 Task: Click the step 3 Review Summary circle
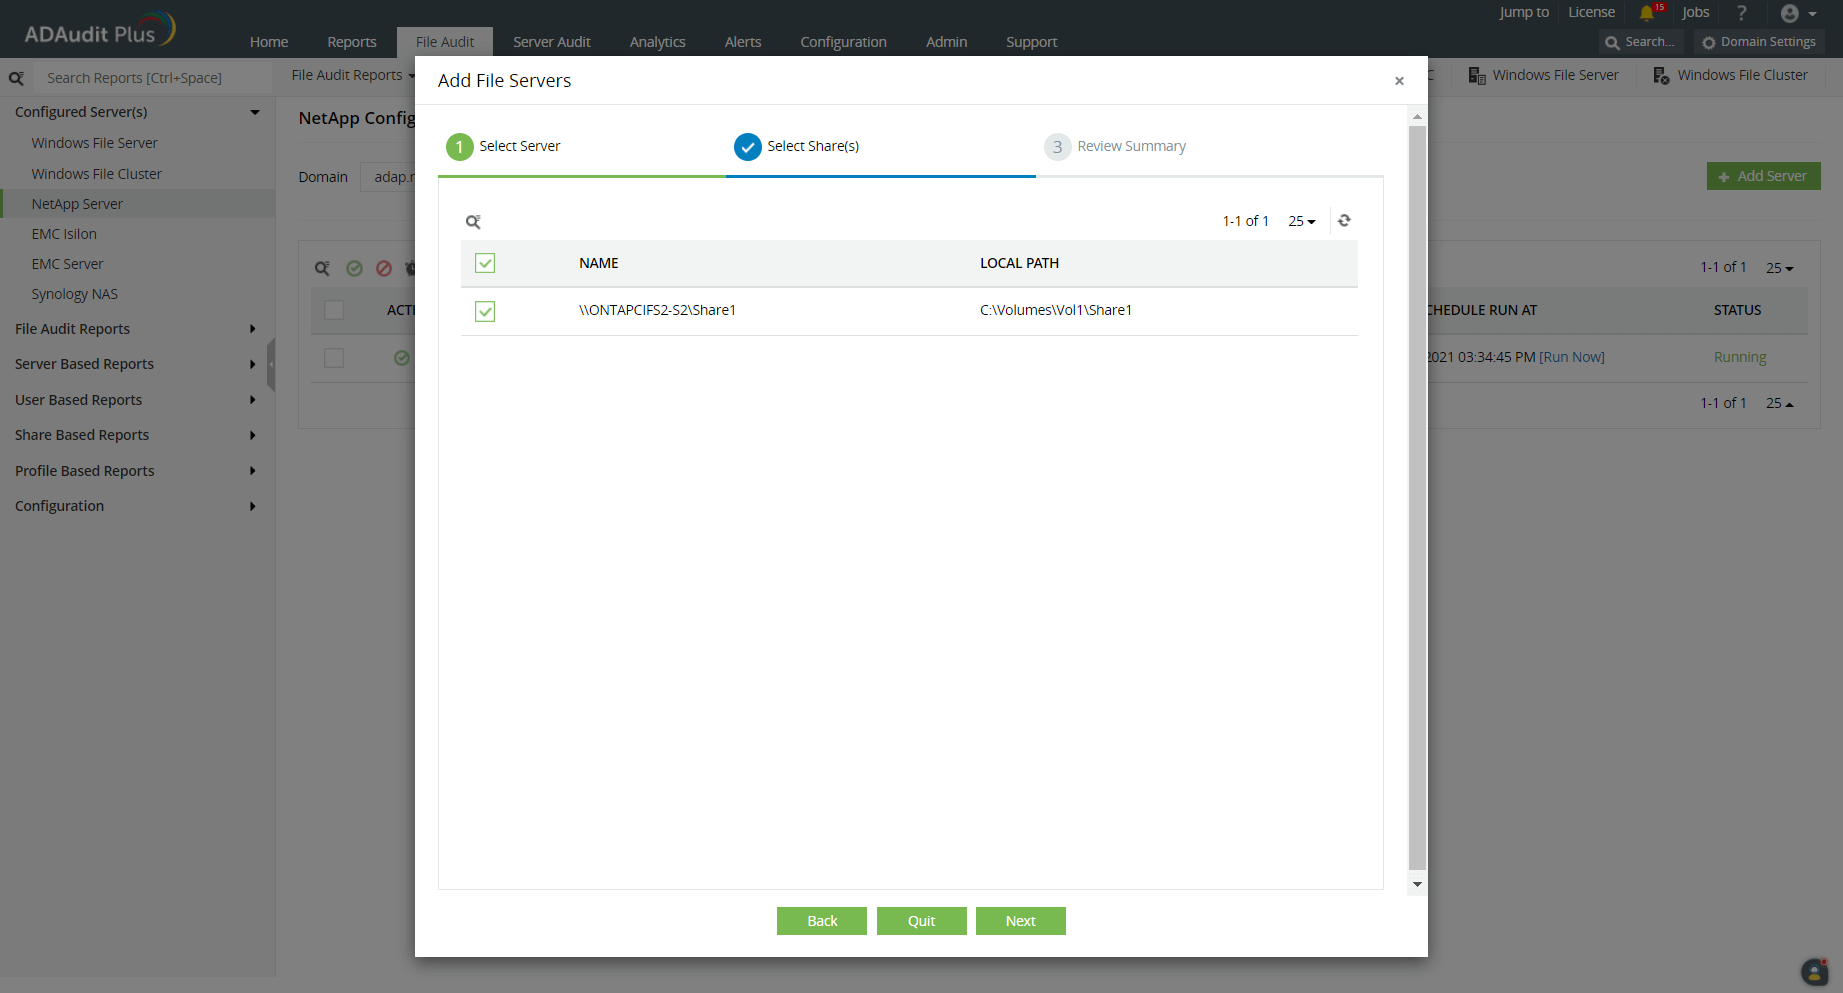tap(1057, 147)
